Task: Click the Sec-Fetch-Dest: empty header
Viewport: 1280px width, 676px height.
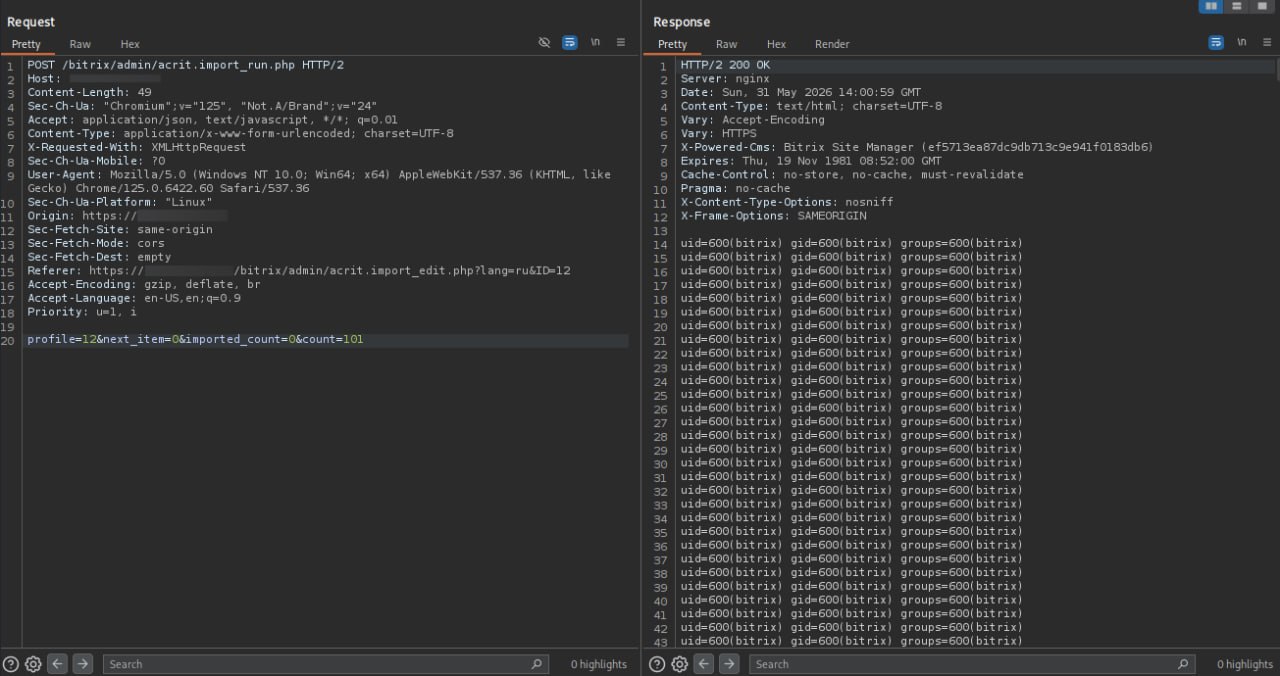Action: (x=99, y=257)
